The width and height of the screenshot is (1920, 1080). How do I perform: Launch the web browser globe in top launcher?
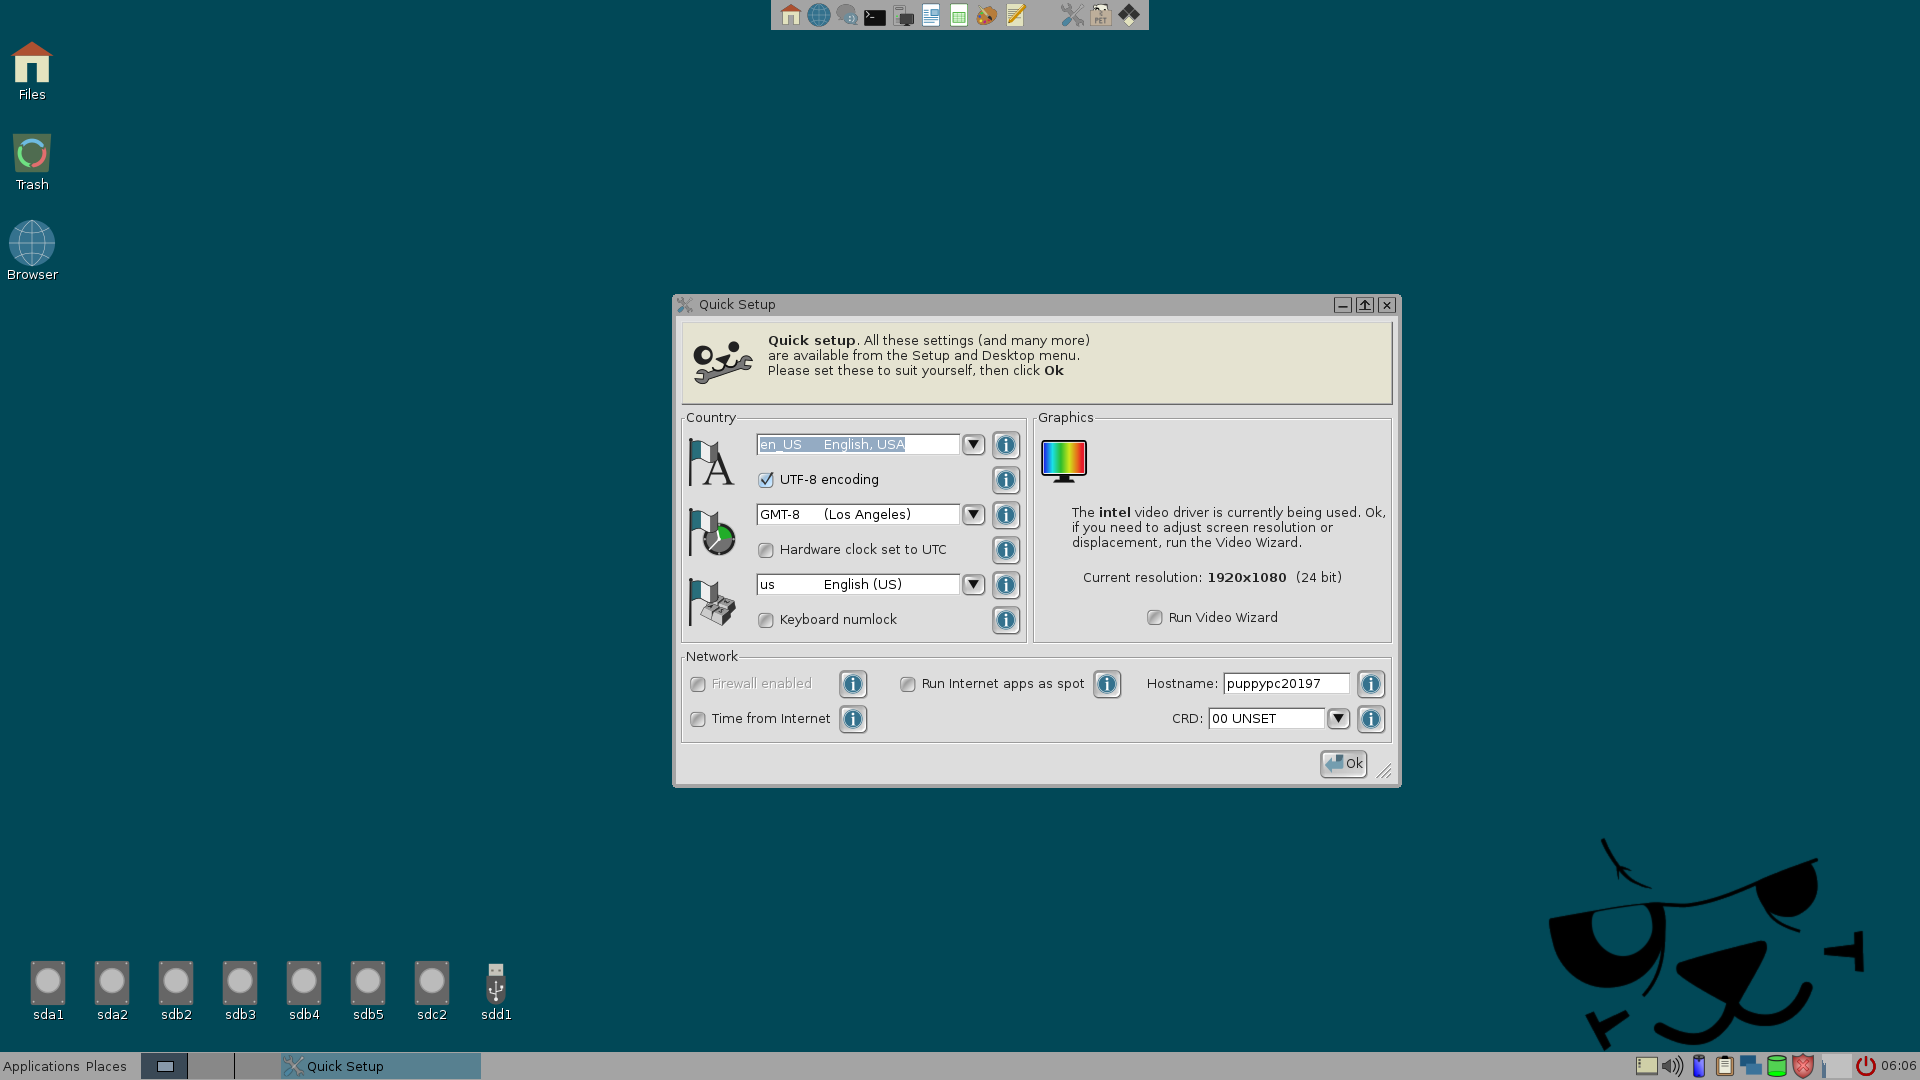pyautogui.click(x=819, y=15)
